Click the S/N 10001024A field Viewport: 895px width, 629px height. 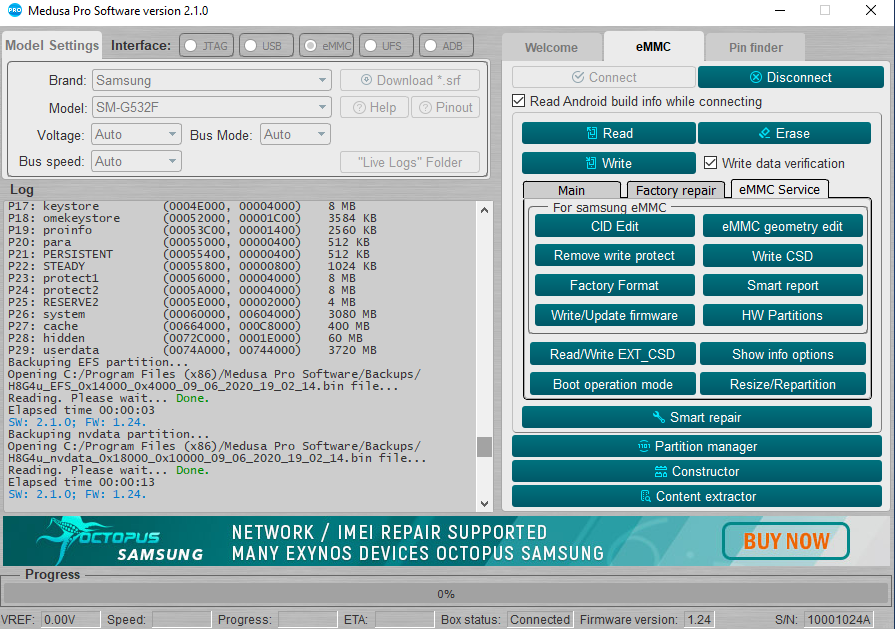(x=838, y=619)
